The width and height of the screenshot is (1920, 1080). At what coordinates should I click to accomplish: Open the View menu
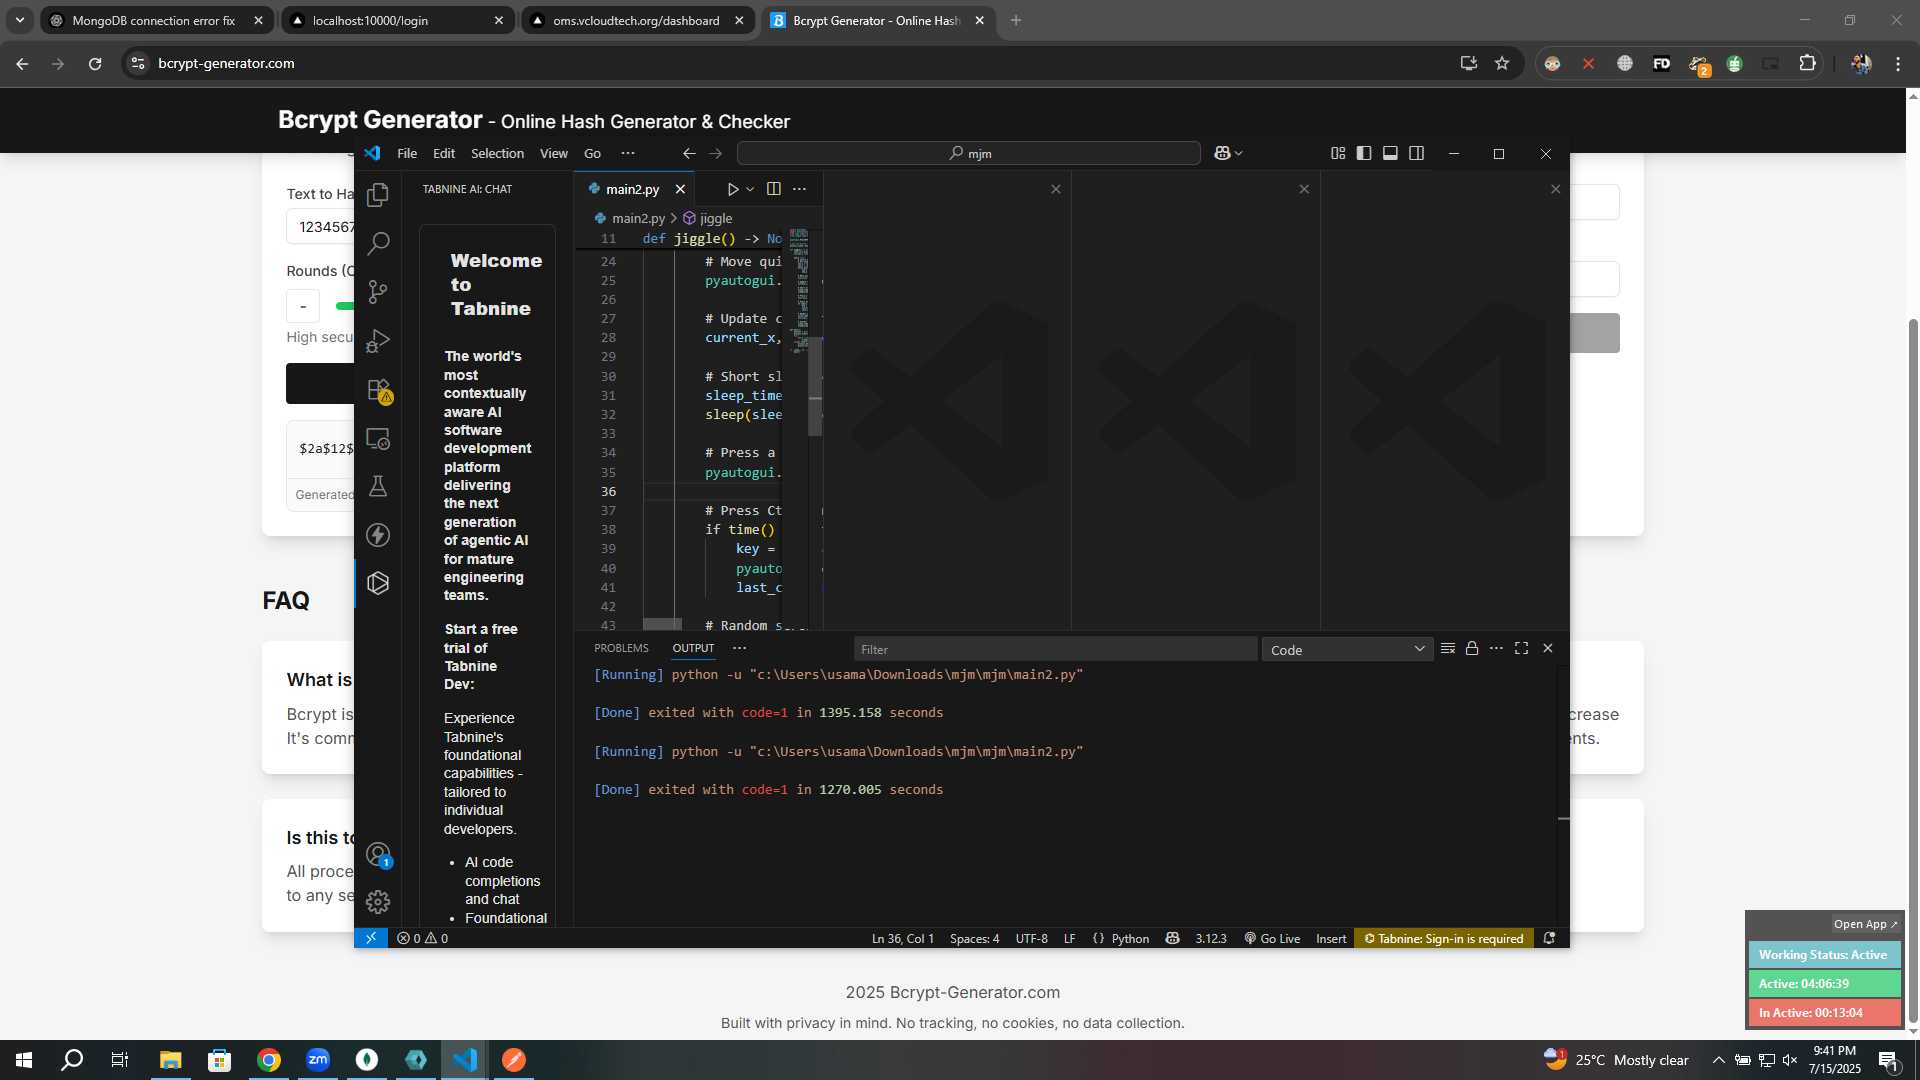(553, 153)
